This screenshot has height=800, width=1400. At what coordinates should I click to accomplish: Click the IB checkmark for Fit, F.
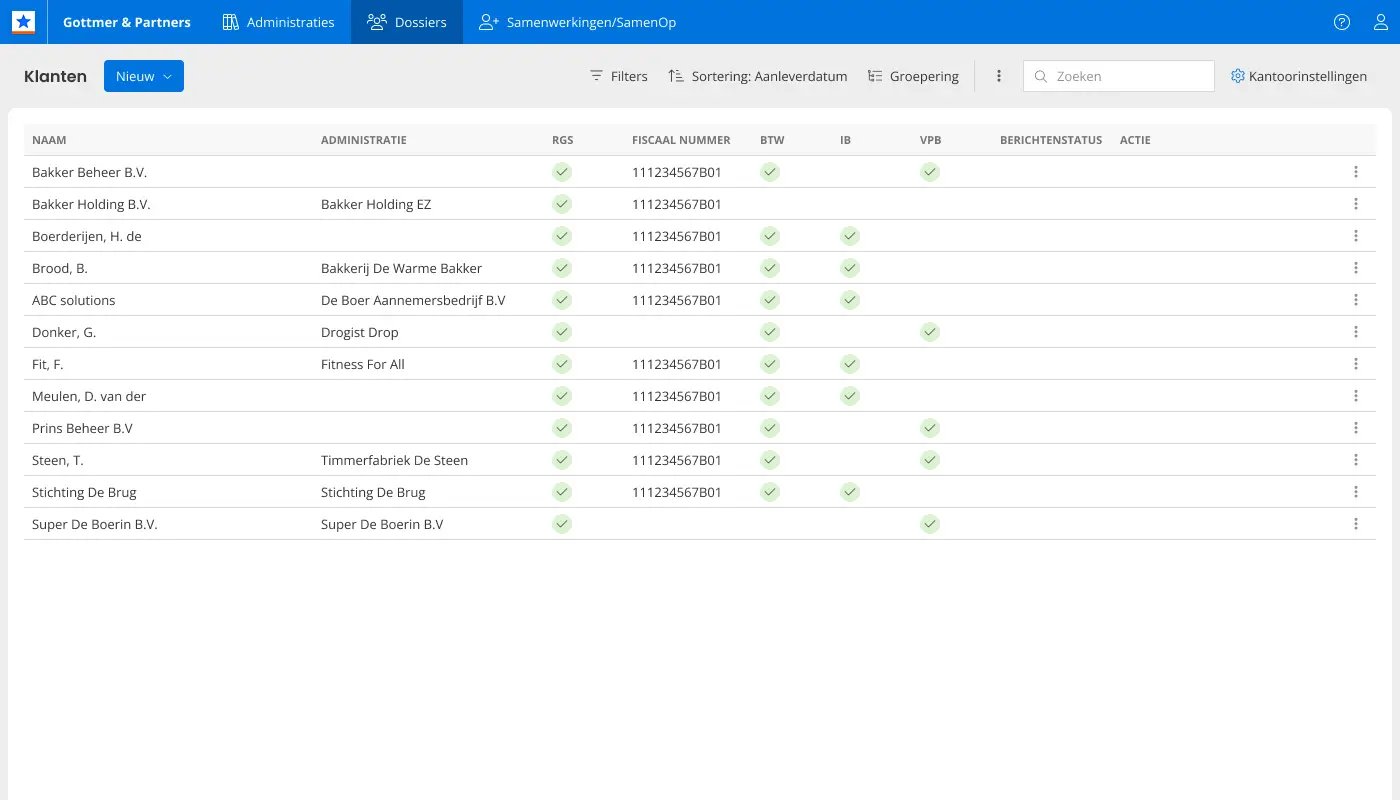[x=849, y=364]
